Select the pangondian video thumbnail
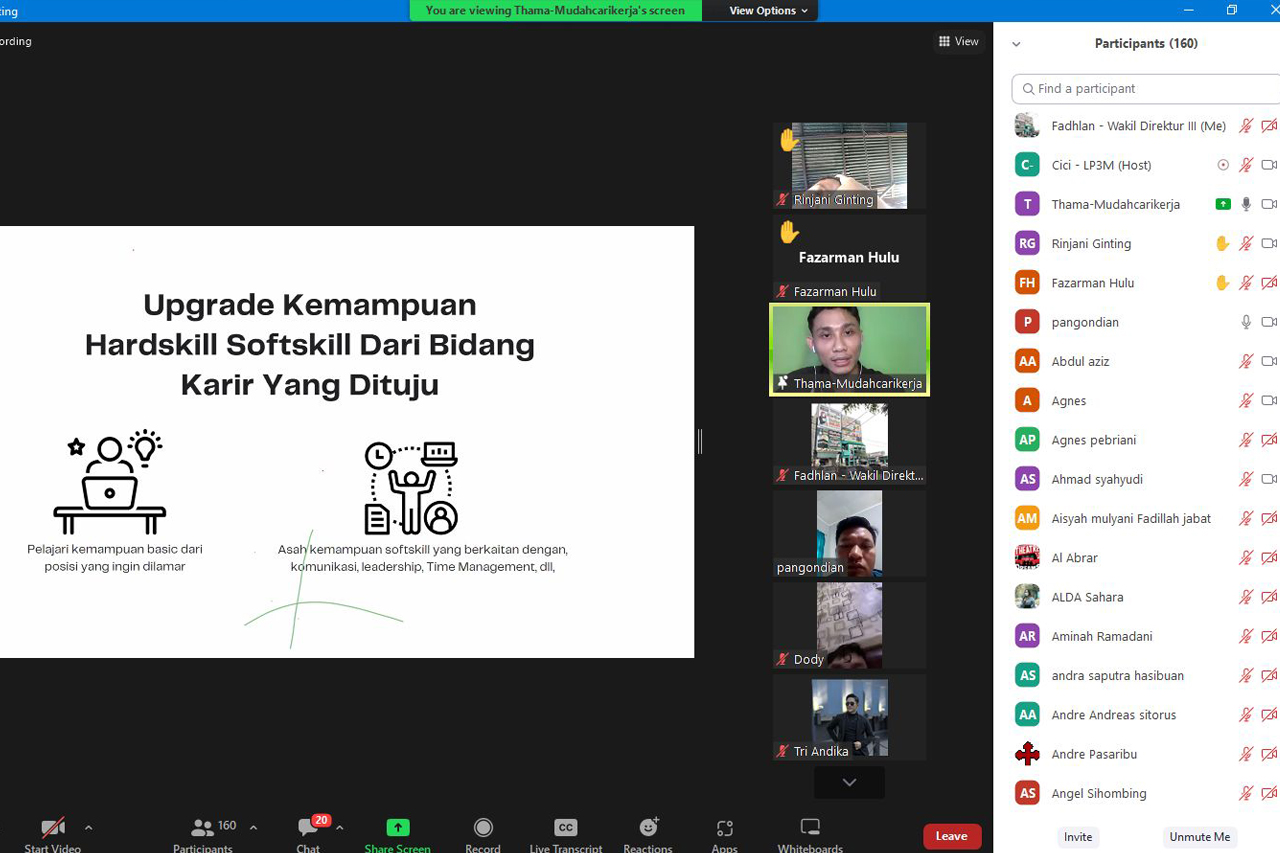The width and height of the screenshot is (1280, 853). click(x=849, y=533)
